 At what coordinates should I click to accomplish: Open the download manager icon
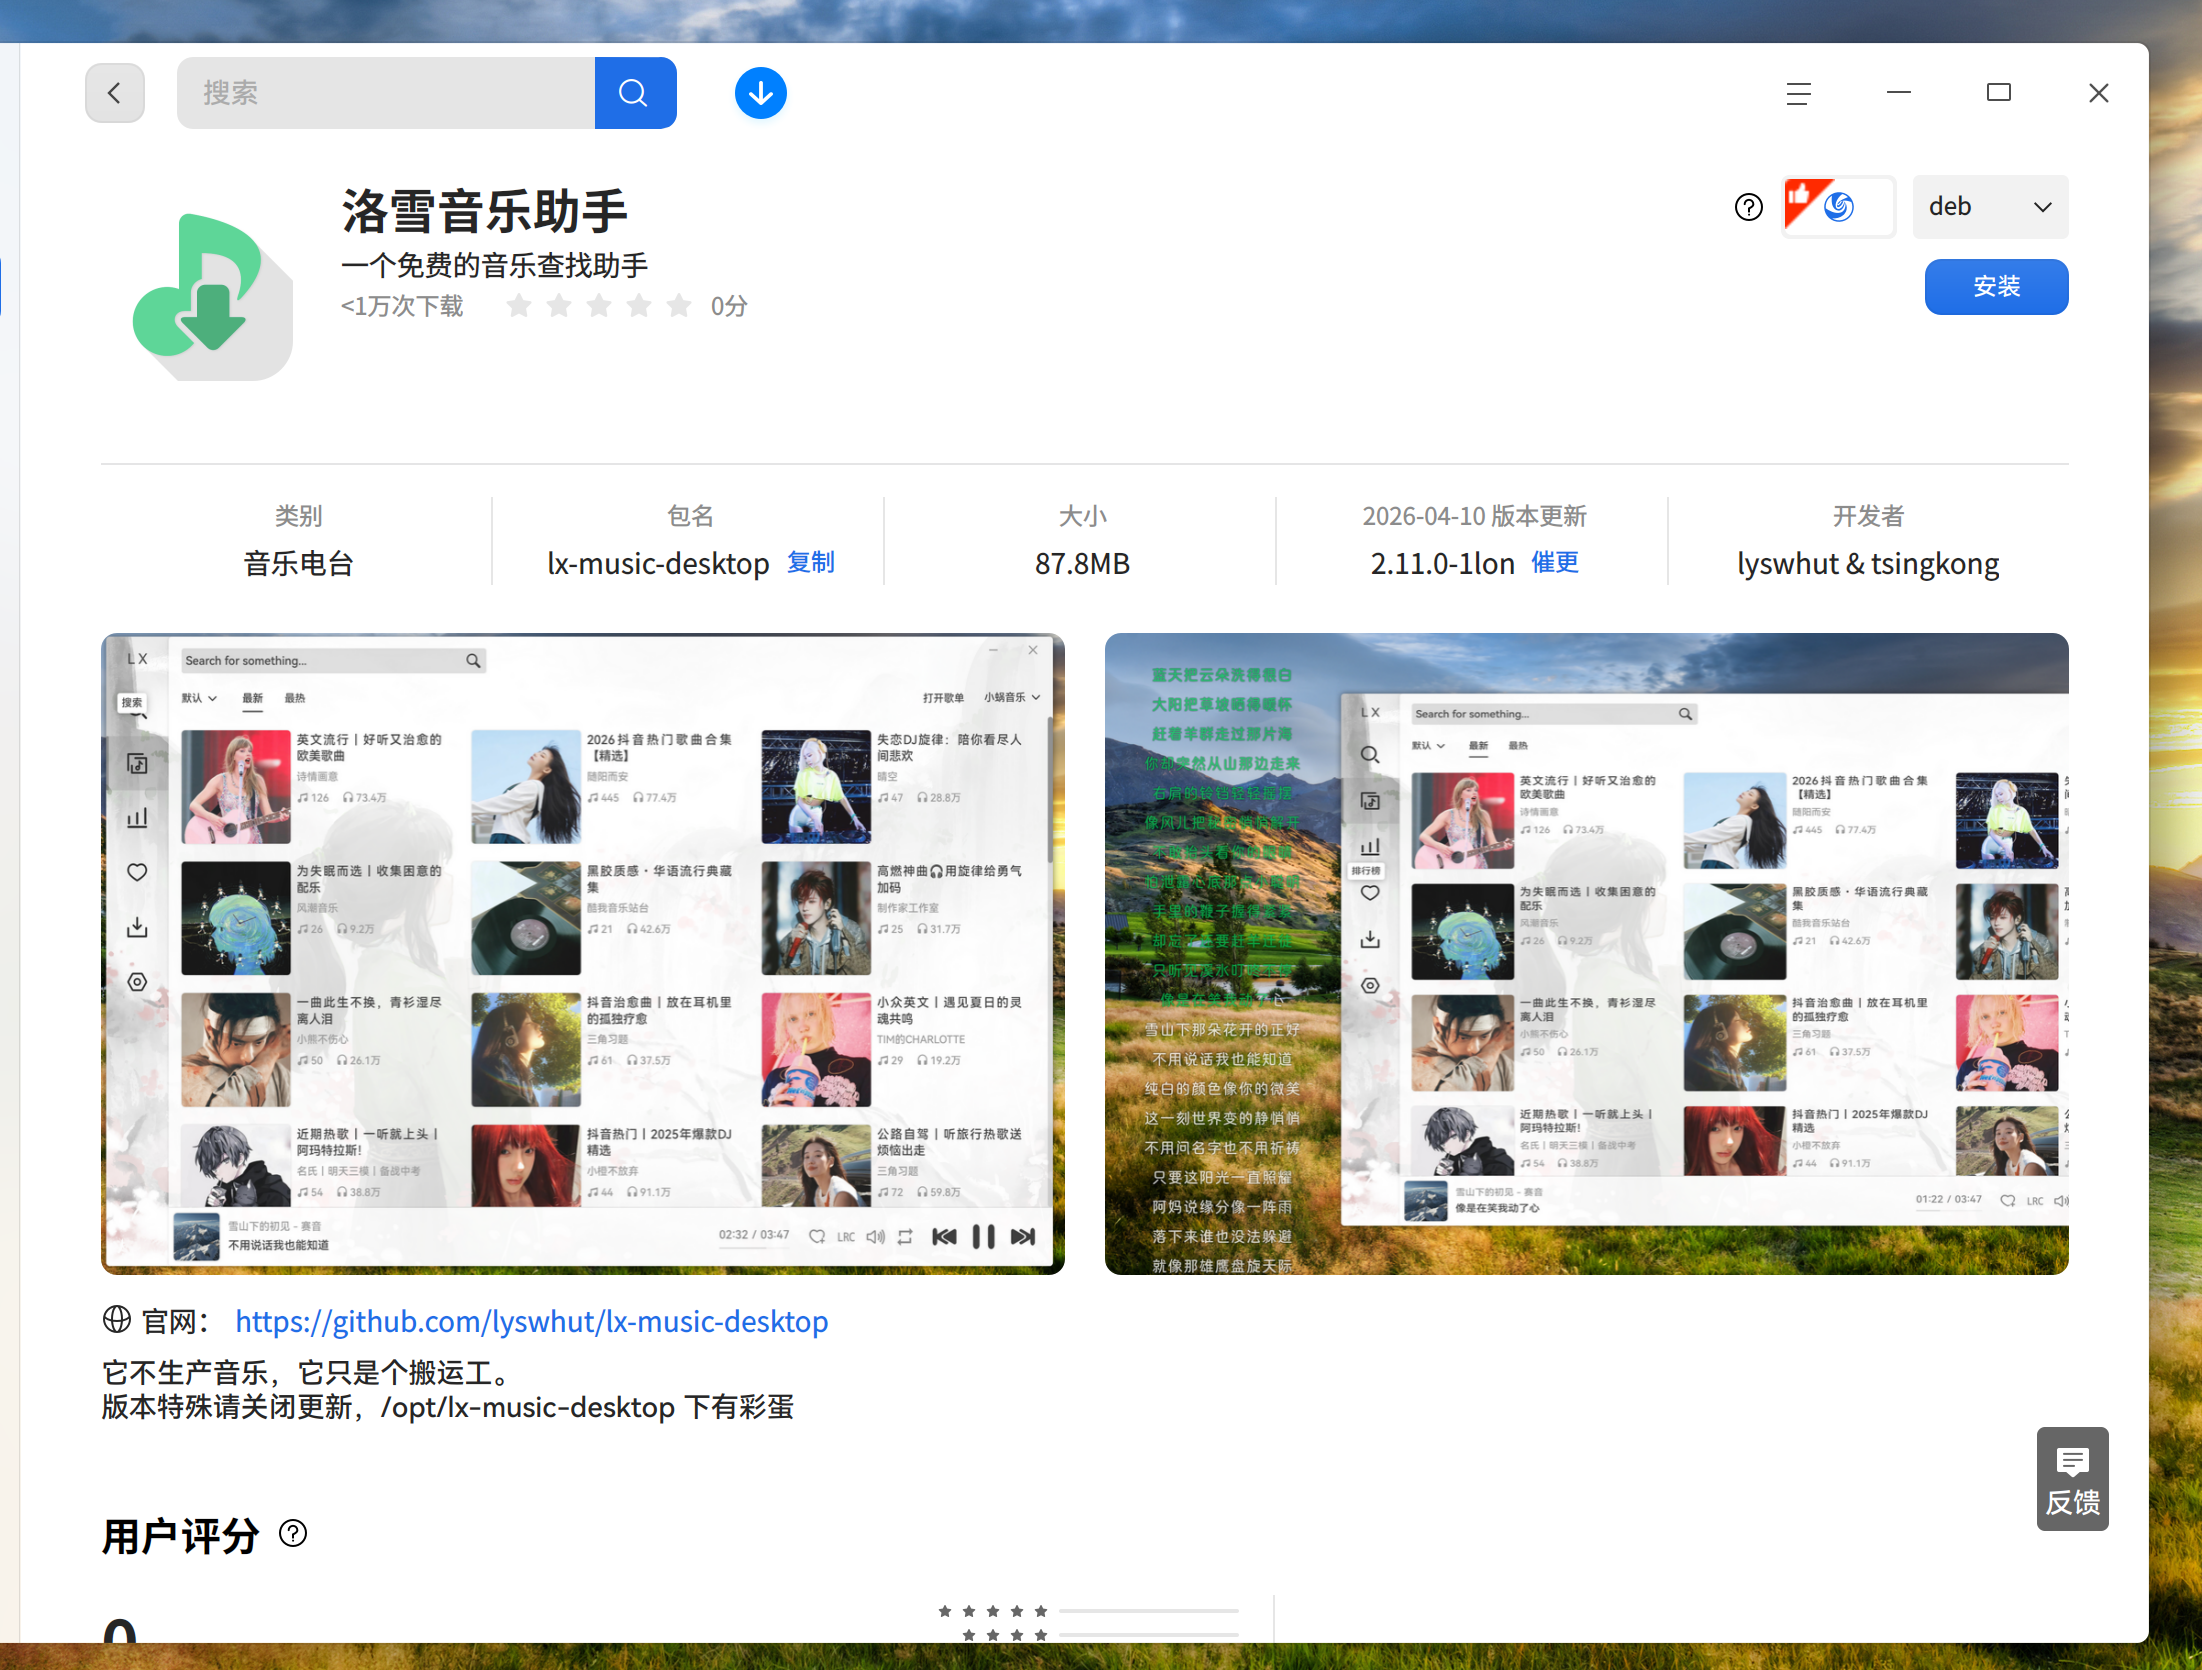coord(760,92)
